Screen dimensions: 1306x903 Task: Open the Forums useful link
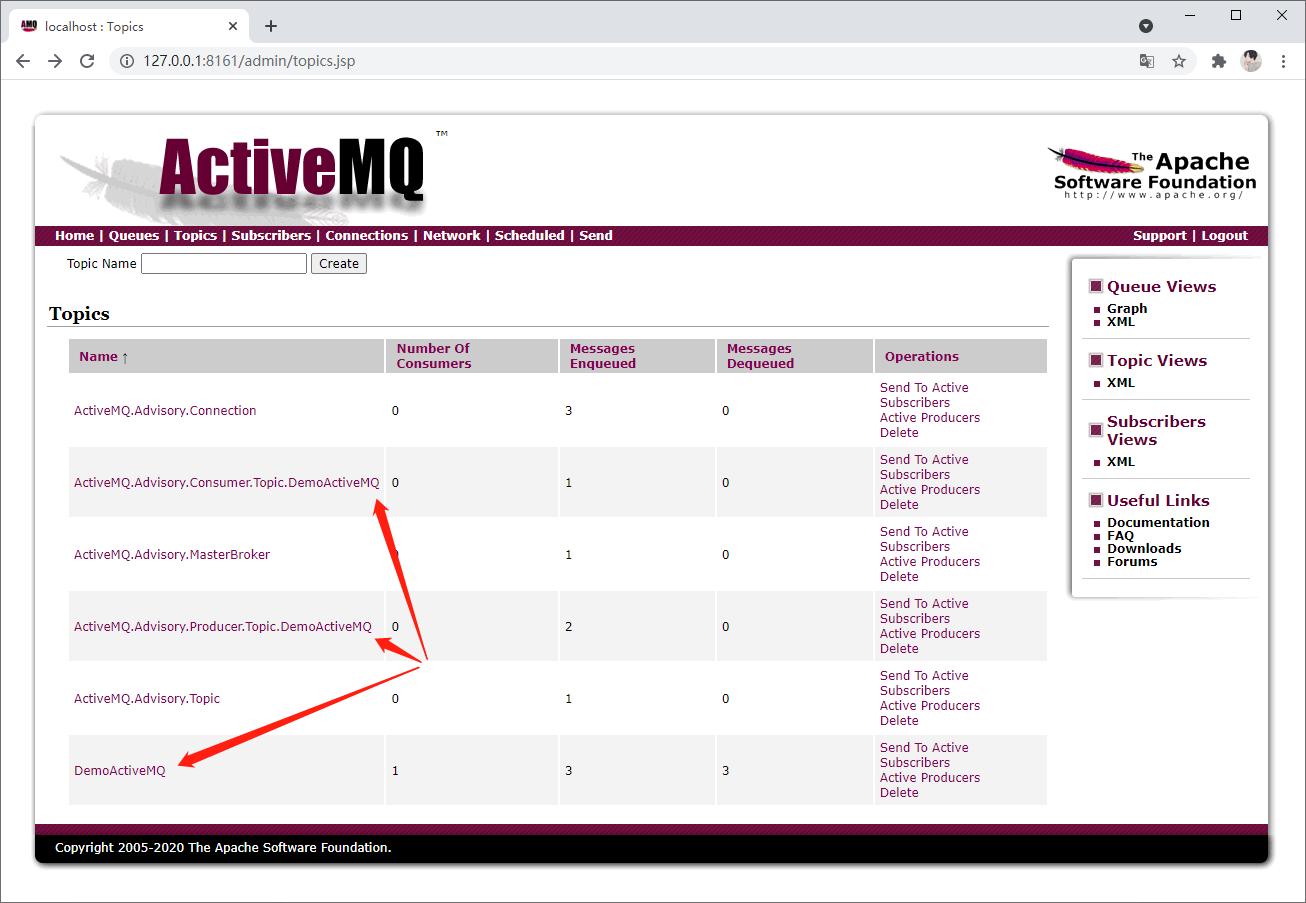[1132, 562]
